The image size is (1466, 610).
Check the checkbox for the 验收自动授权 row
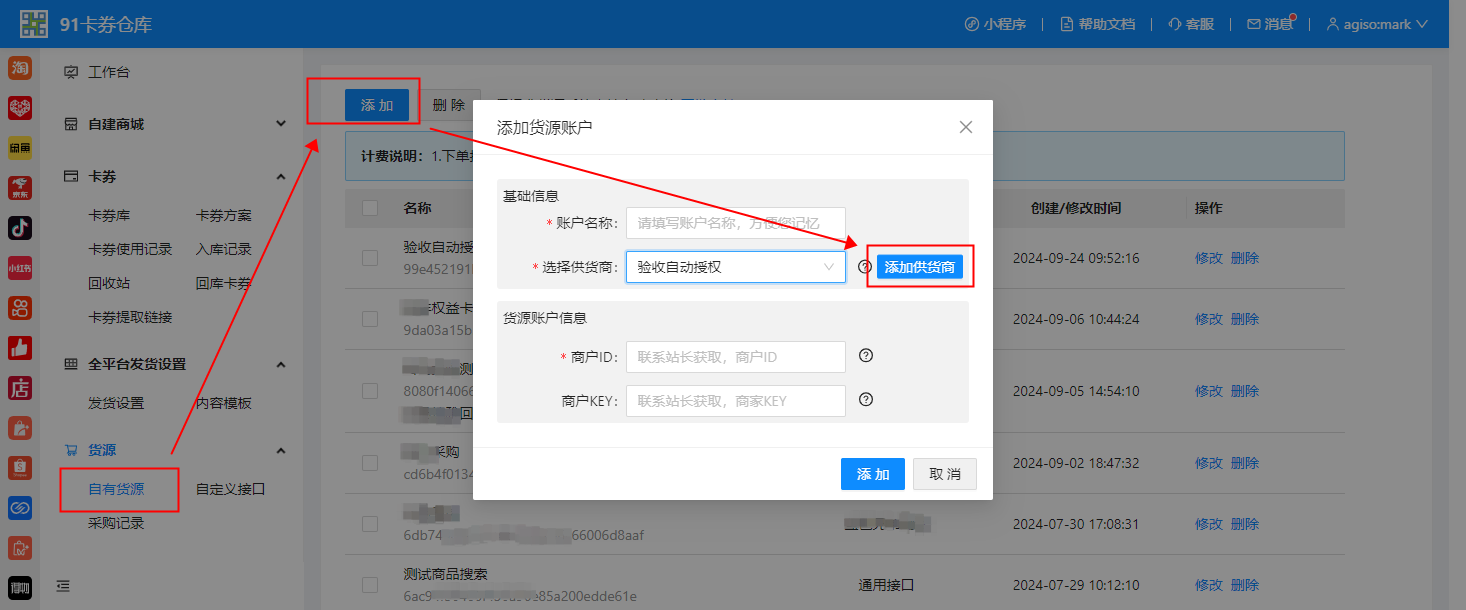pyautogui.click(x=370, y=258)
